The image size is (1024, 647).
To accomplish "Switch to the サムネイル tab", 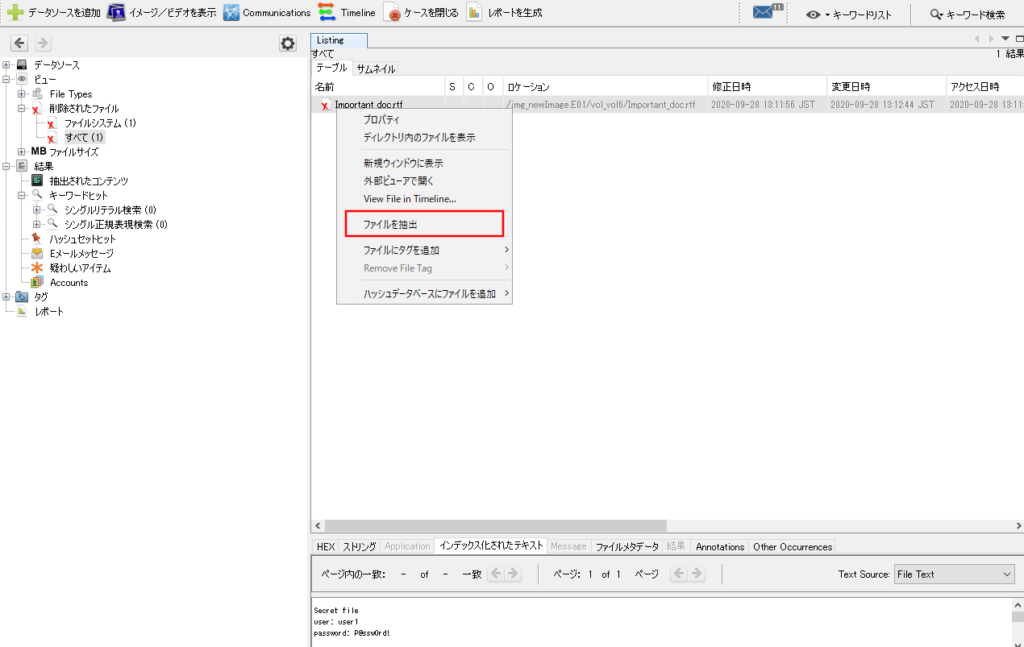I will pos(376,69).
